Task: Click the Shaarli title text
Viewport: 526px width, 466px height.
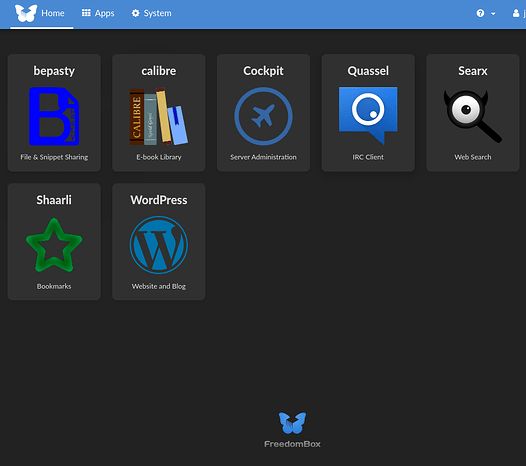Action: pos(54,200)
